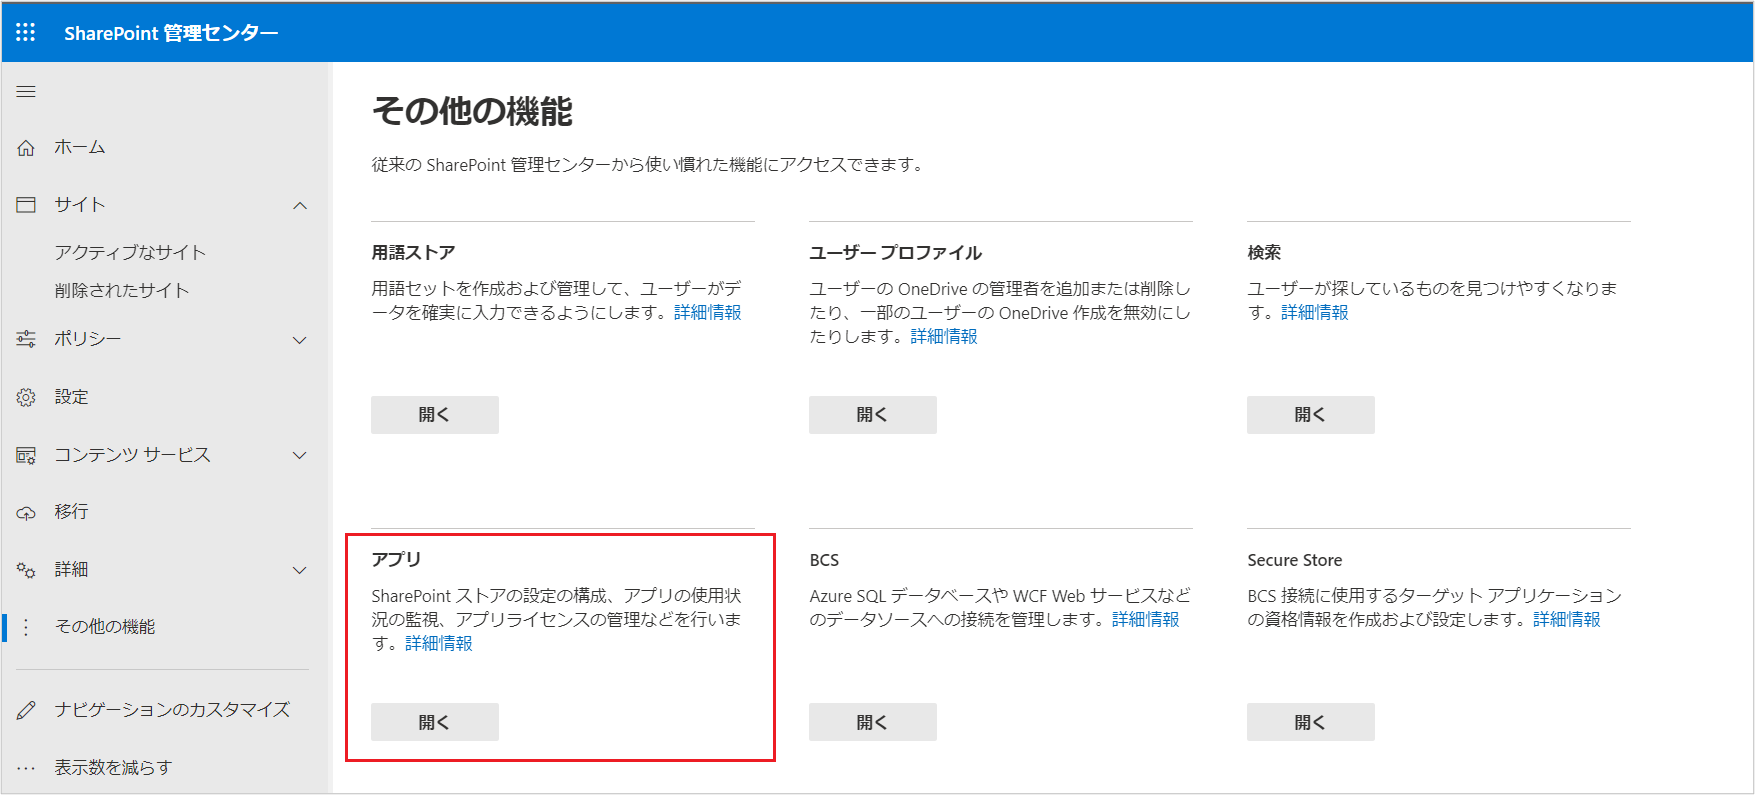Screen dimensions: 1755x795
Task: Click the 詳細 label in sidebar
Action: tap(71, 569)
